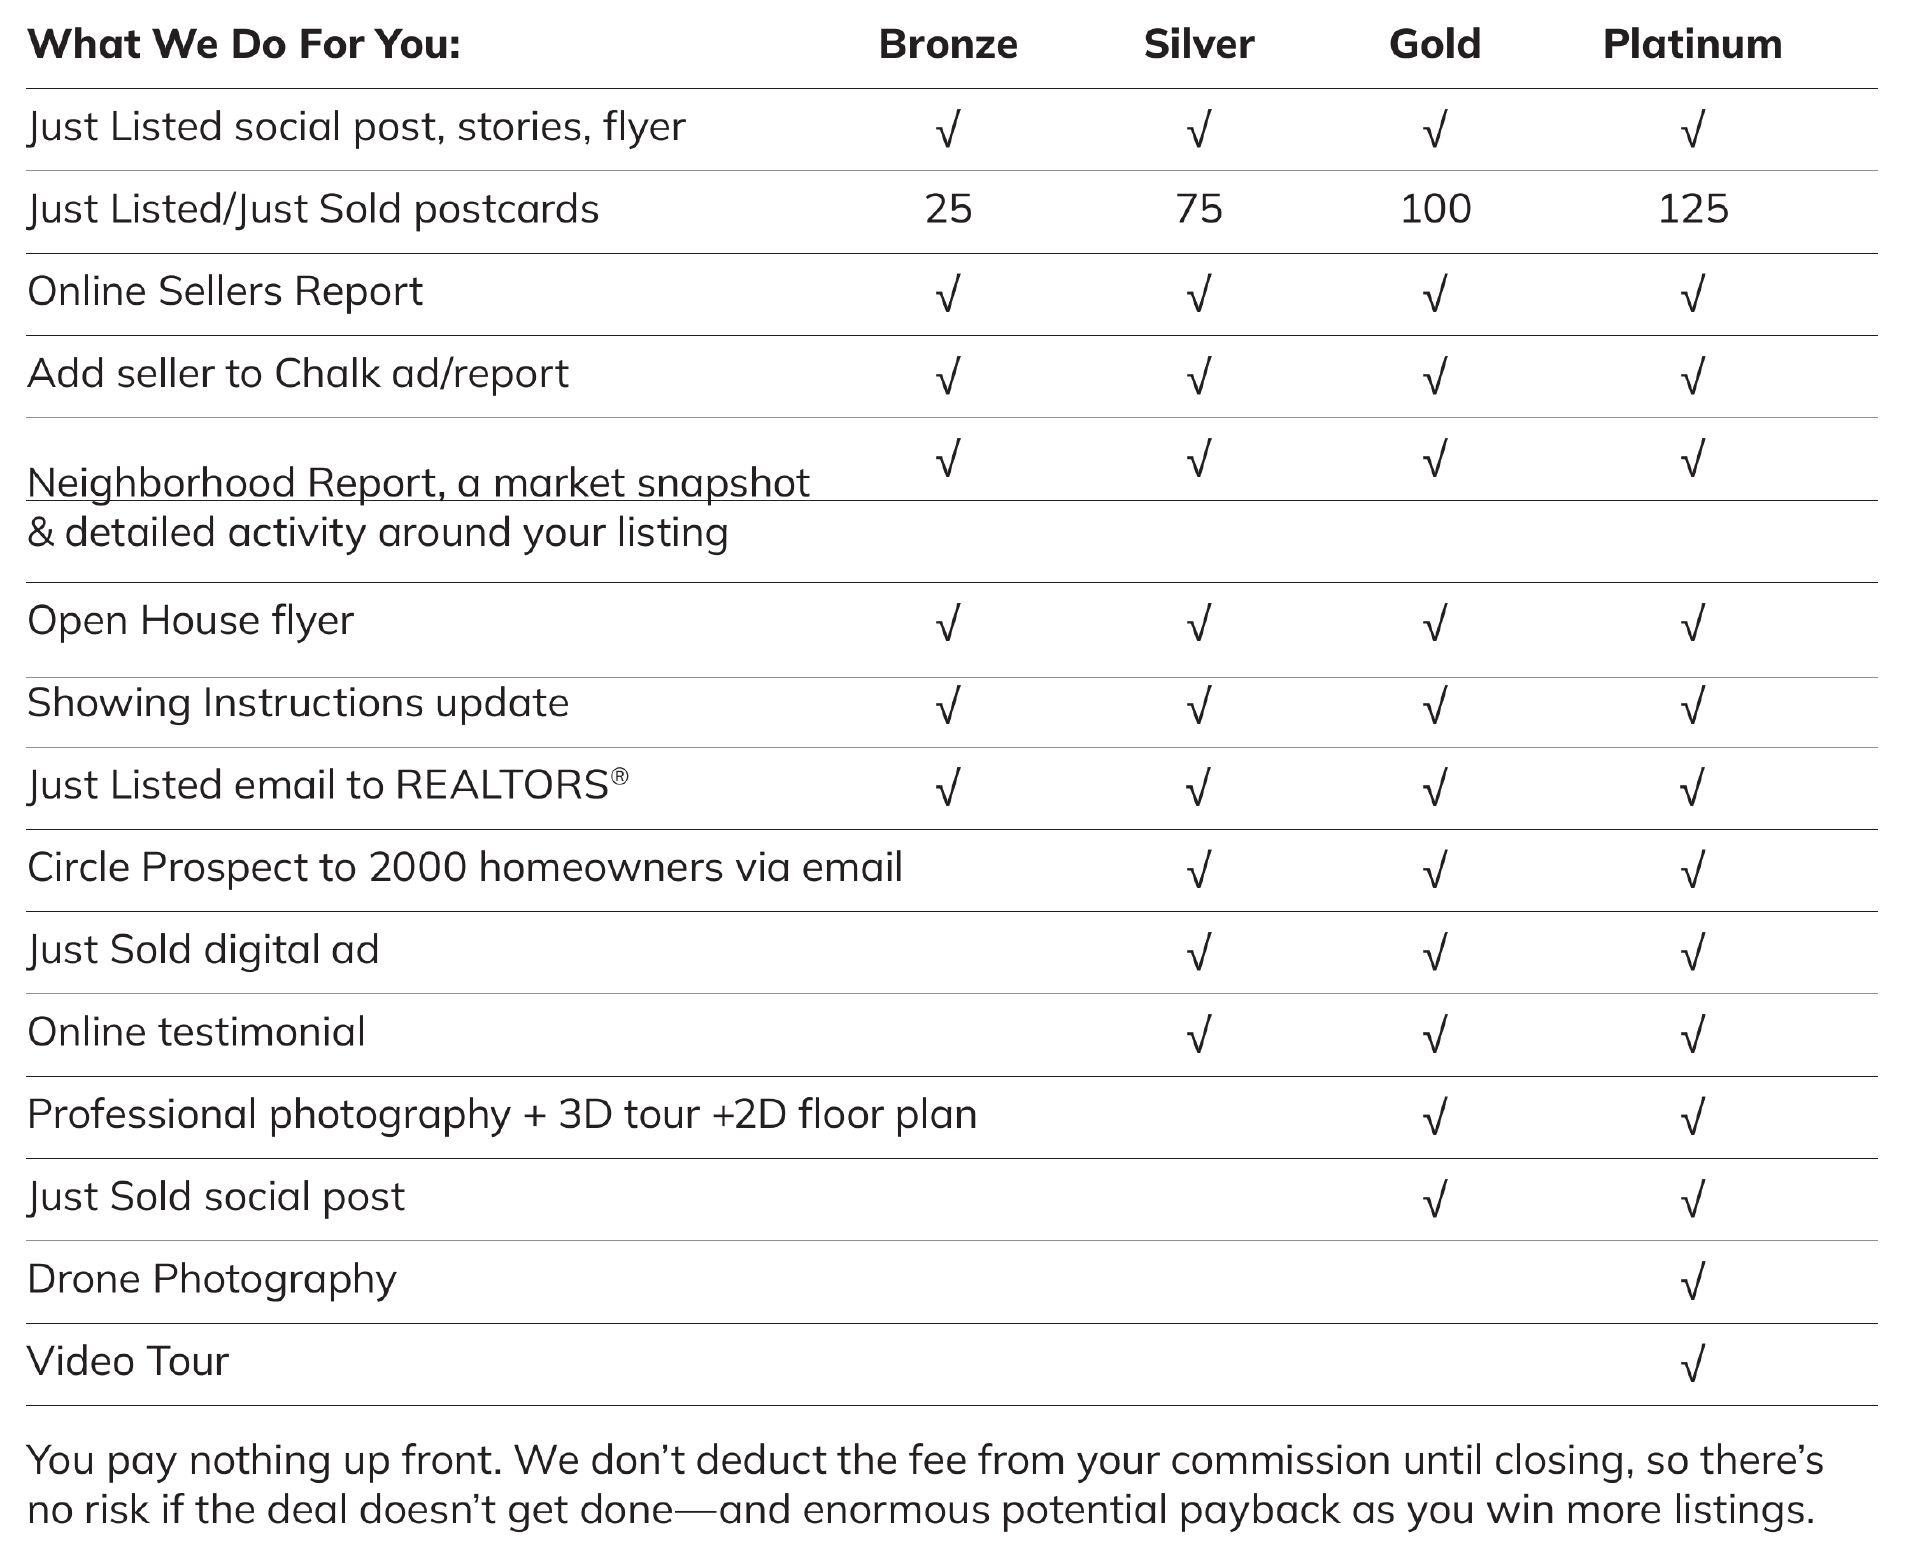Click the "Showing Instructions update" row label

[298, 703]
